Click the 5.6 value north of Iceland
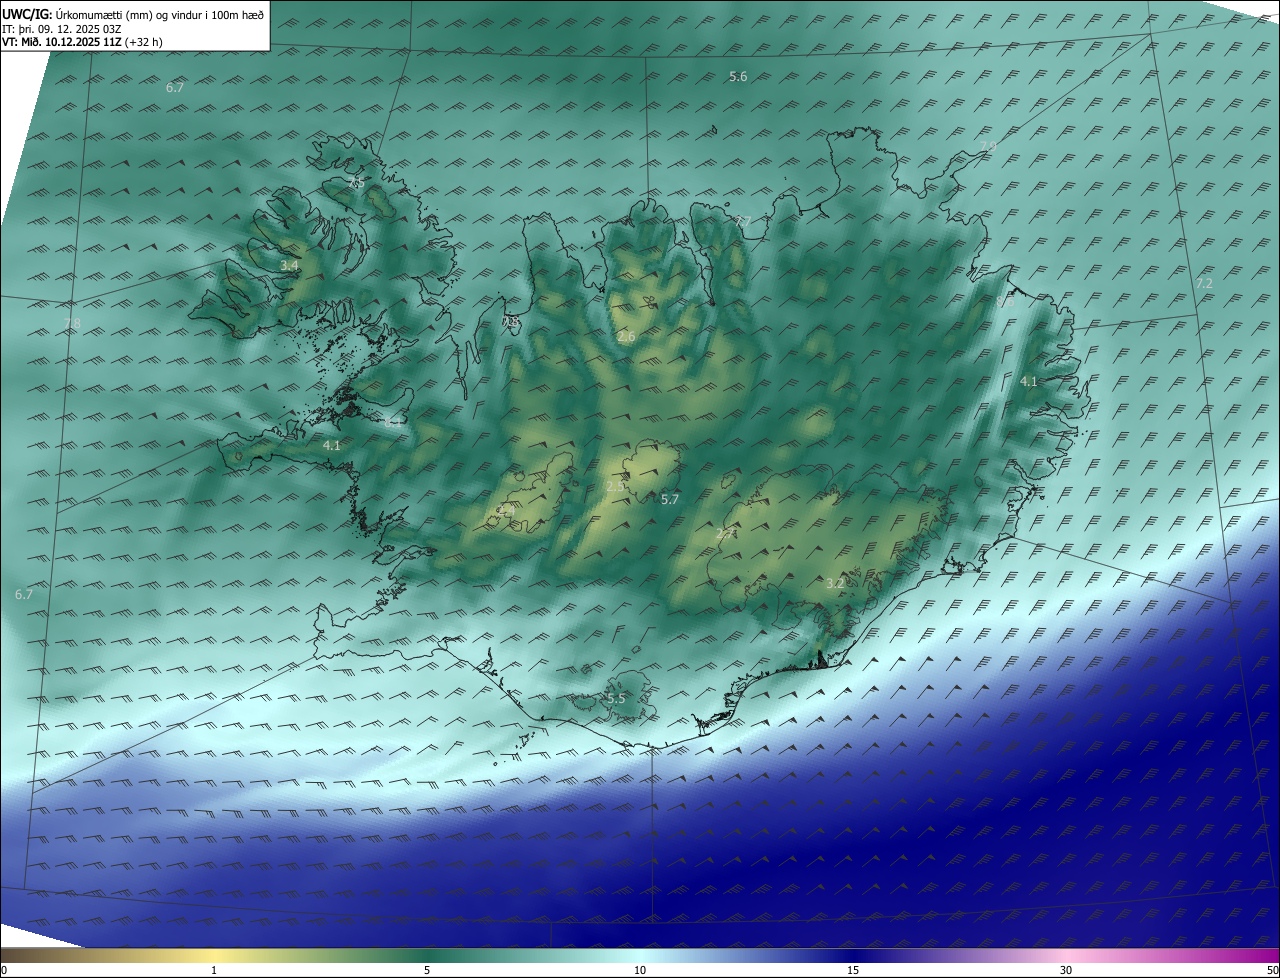Image resolution: width=1280 pixels, height=978 pixels. pos(738,77)
